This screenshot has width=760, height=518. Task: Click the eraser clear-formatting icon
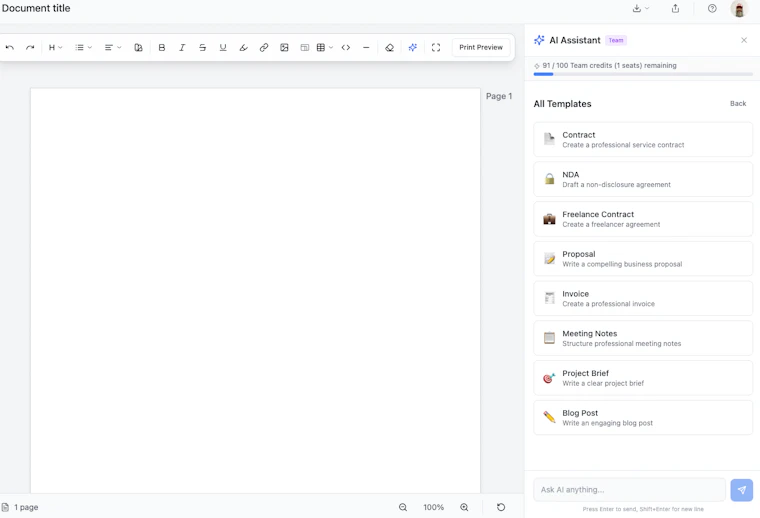click(389, 47)
